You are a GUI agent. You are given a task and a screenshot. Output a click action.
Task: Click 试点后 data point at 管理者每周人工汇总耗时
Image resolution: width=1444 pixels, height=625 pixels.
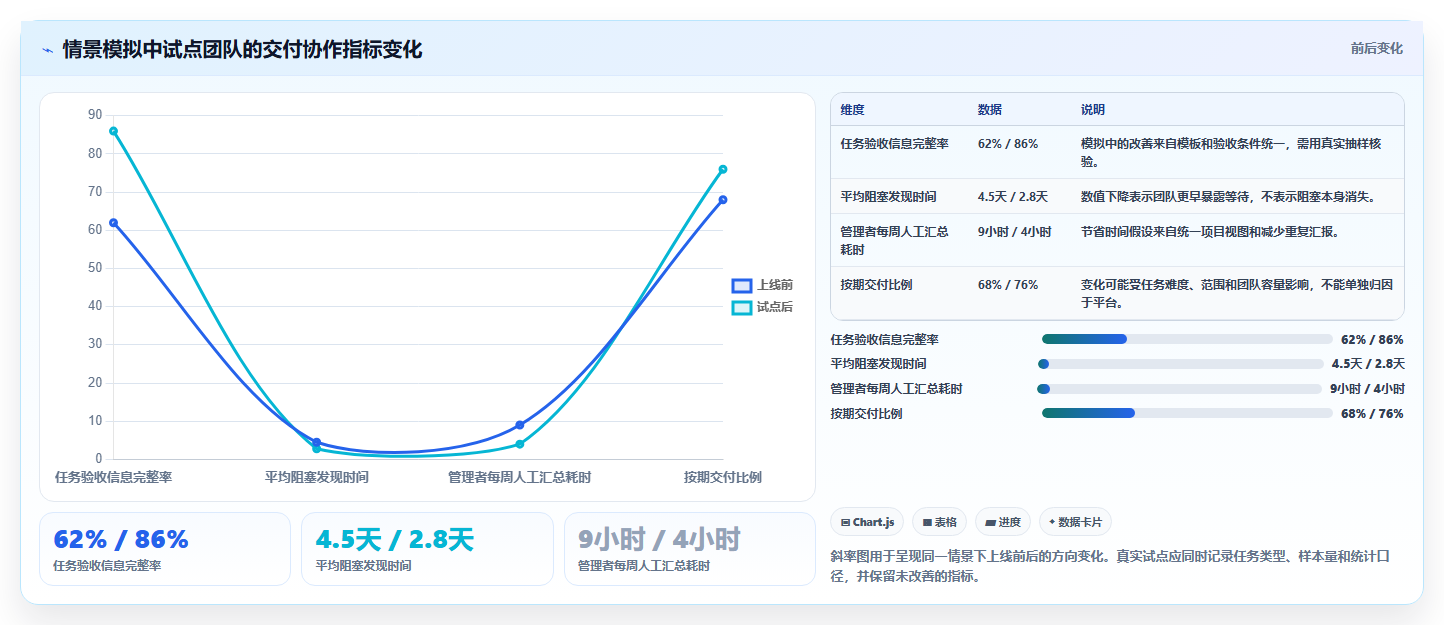pos(520,444)
